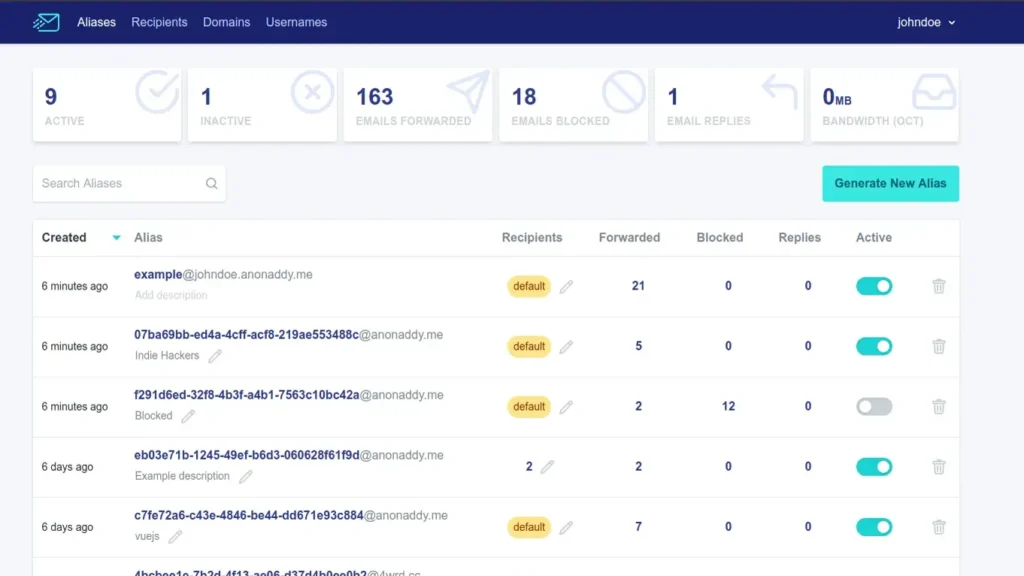Viewport: 1024px width, 576px height.
Task: Delete the Blocked alias using trash icon
Action: click(938, 407)
